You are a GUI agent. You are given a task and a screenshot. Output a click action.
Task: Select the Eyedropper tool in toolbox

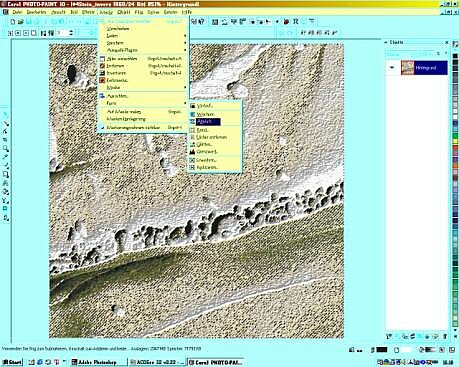click(6, 157)
